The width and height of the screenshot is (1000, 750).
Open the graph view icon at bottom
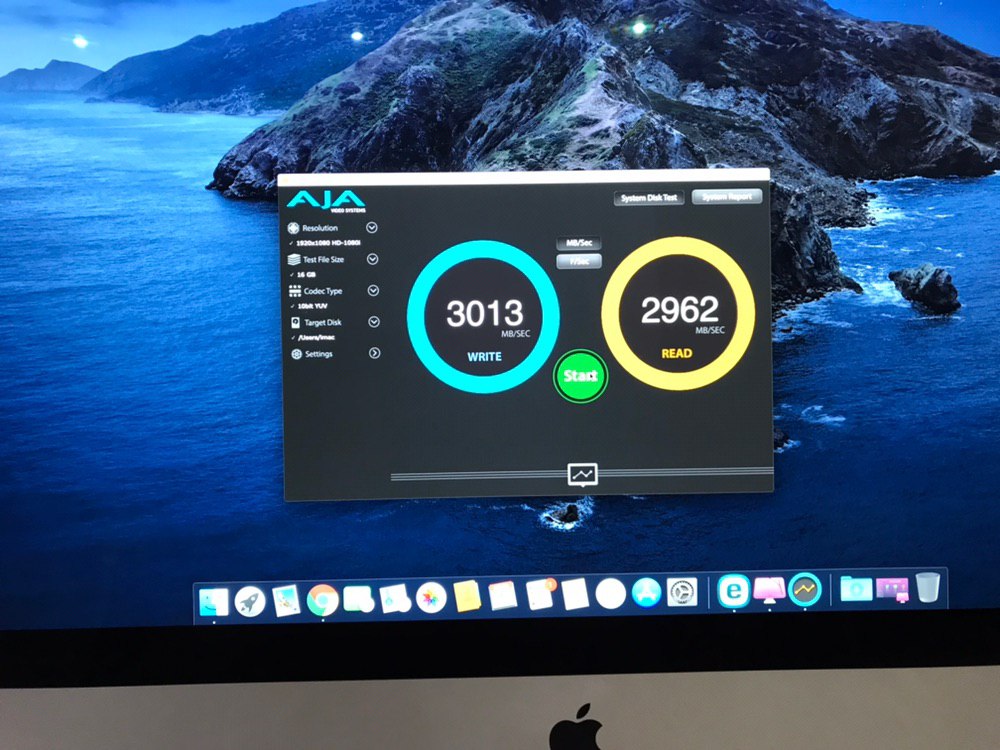(x=582, y=474)
